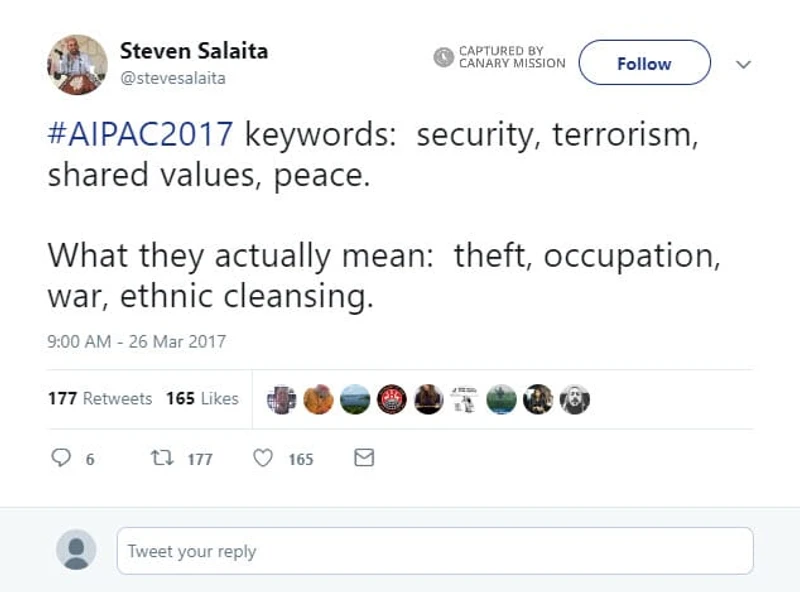Click the Direct Message envelope icon
800x592 pixels.
coord(363,458)
